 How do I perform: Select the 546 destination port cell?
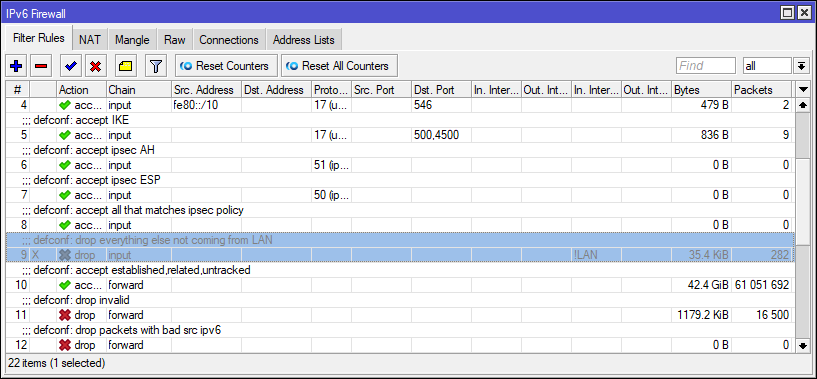pyautogui.click(x=441, y=105)
